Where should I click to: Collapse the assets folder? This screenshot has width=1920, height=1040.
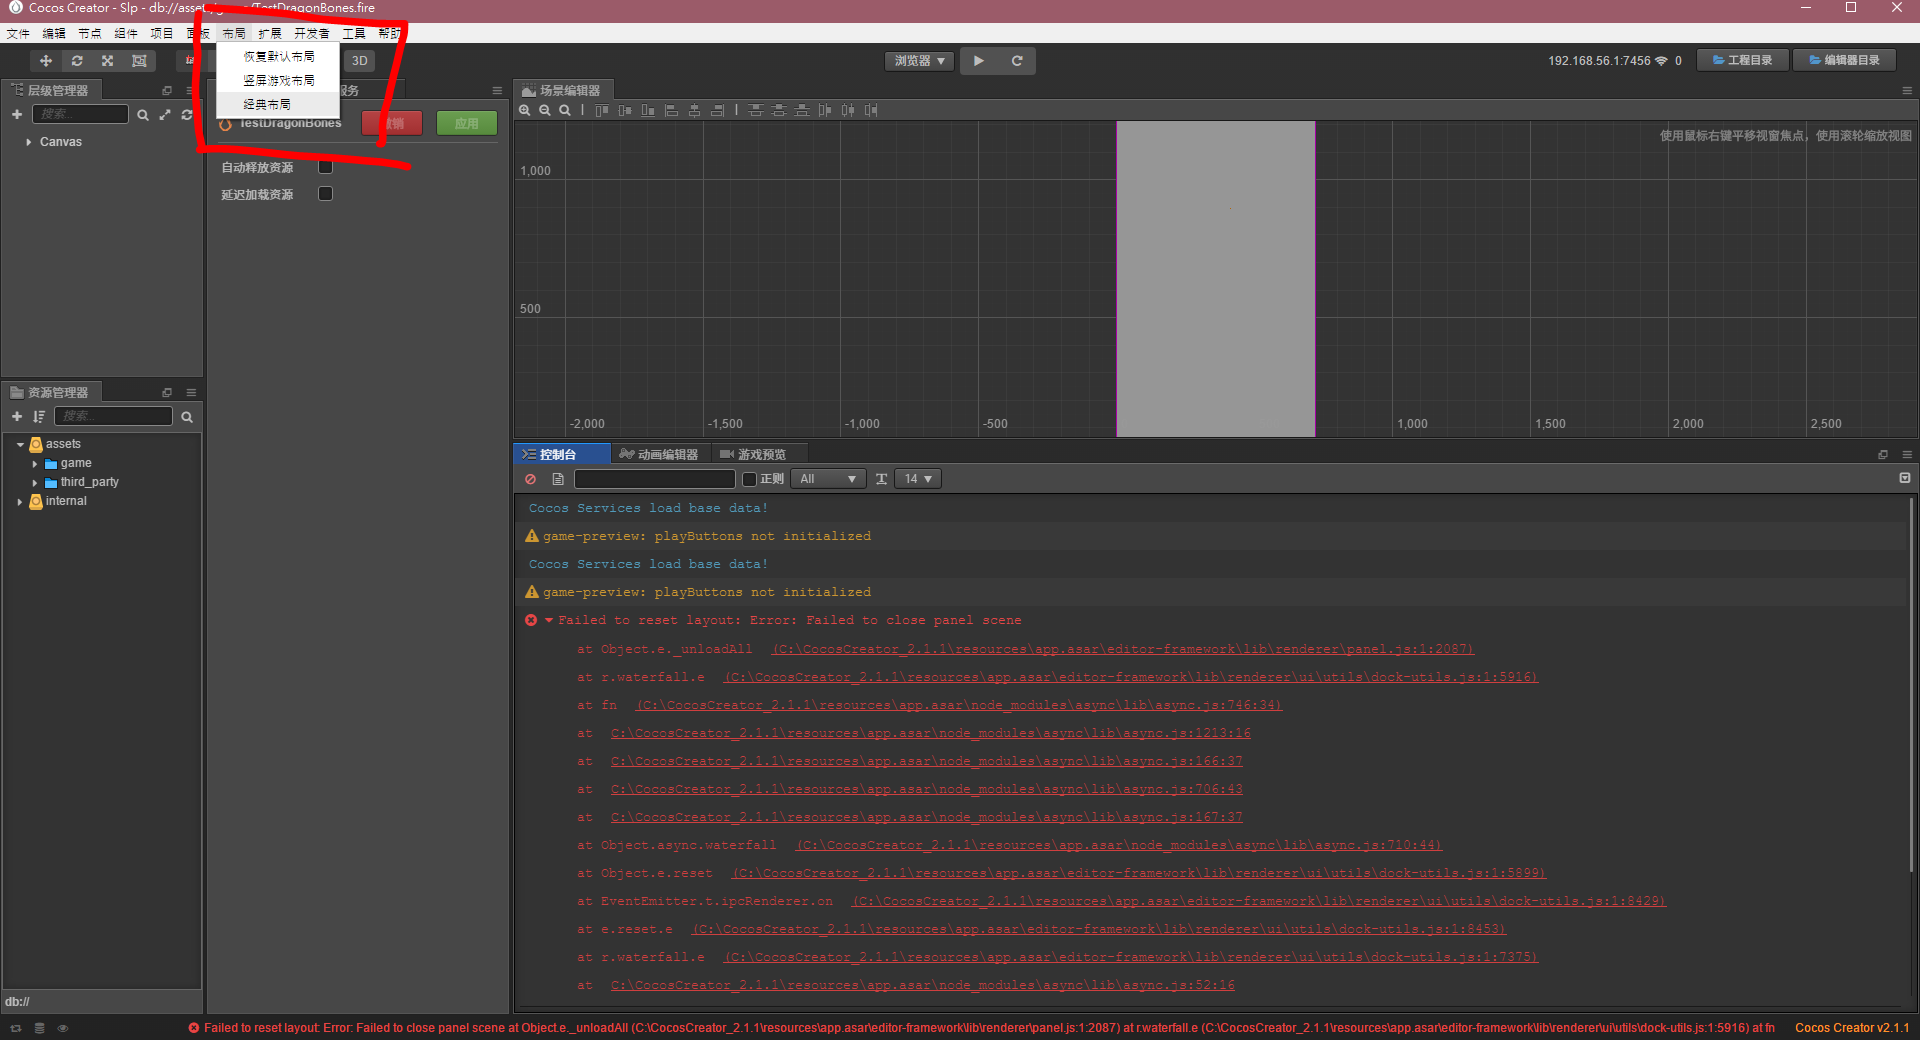tap(20, 444)
